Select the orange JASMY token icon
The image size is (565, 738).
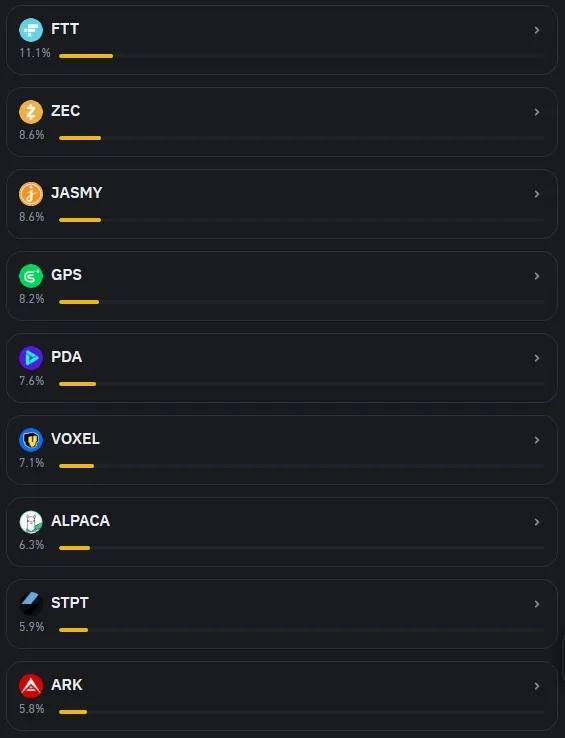pyautogui.click(x=31, y=193)
